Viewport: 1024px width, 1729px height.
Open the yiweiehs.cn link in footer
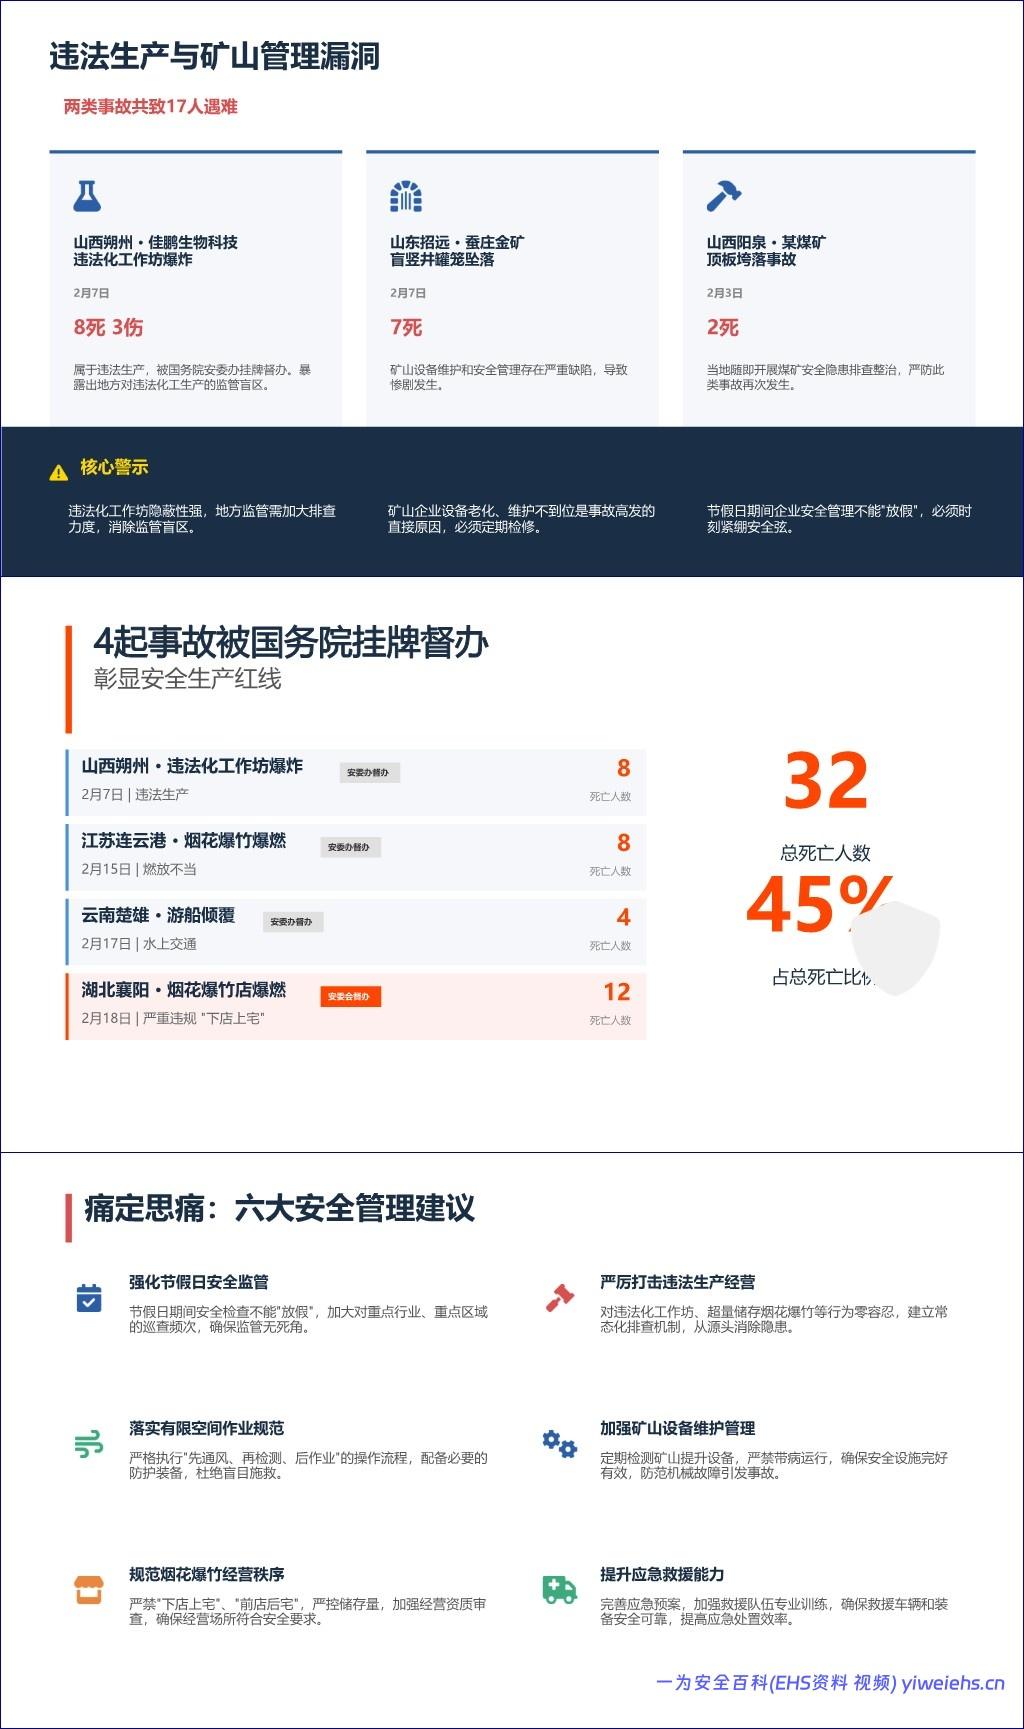tap(952, 1683)
